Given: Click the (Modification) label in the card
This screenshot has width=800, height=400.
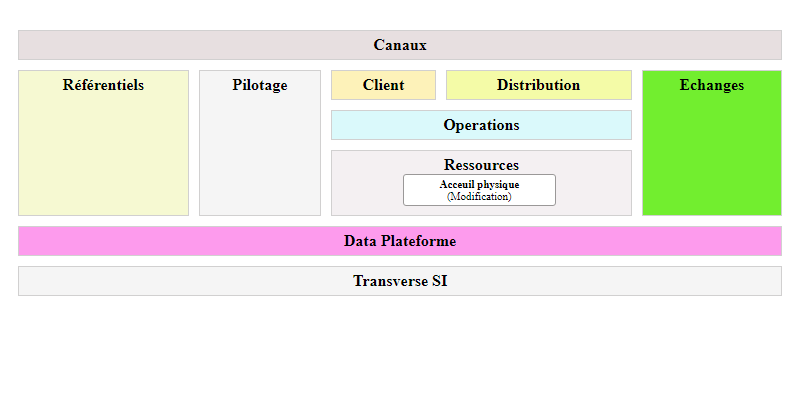Looking at the screenshot, I should click(x=479, y=197).
